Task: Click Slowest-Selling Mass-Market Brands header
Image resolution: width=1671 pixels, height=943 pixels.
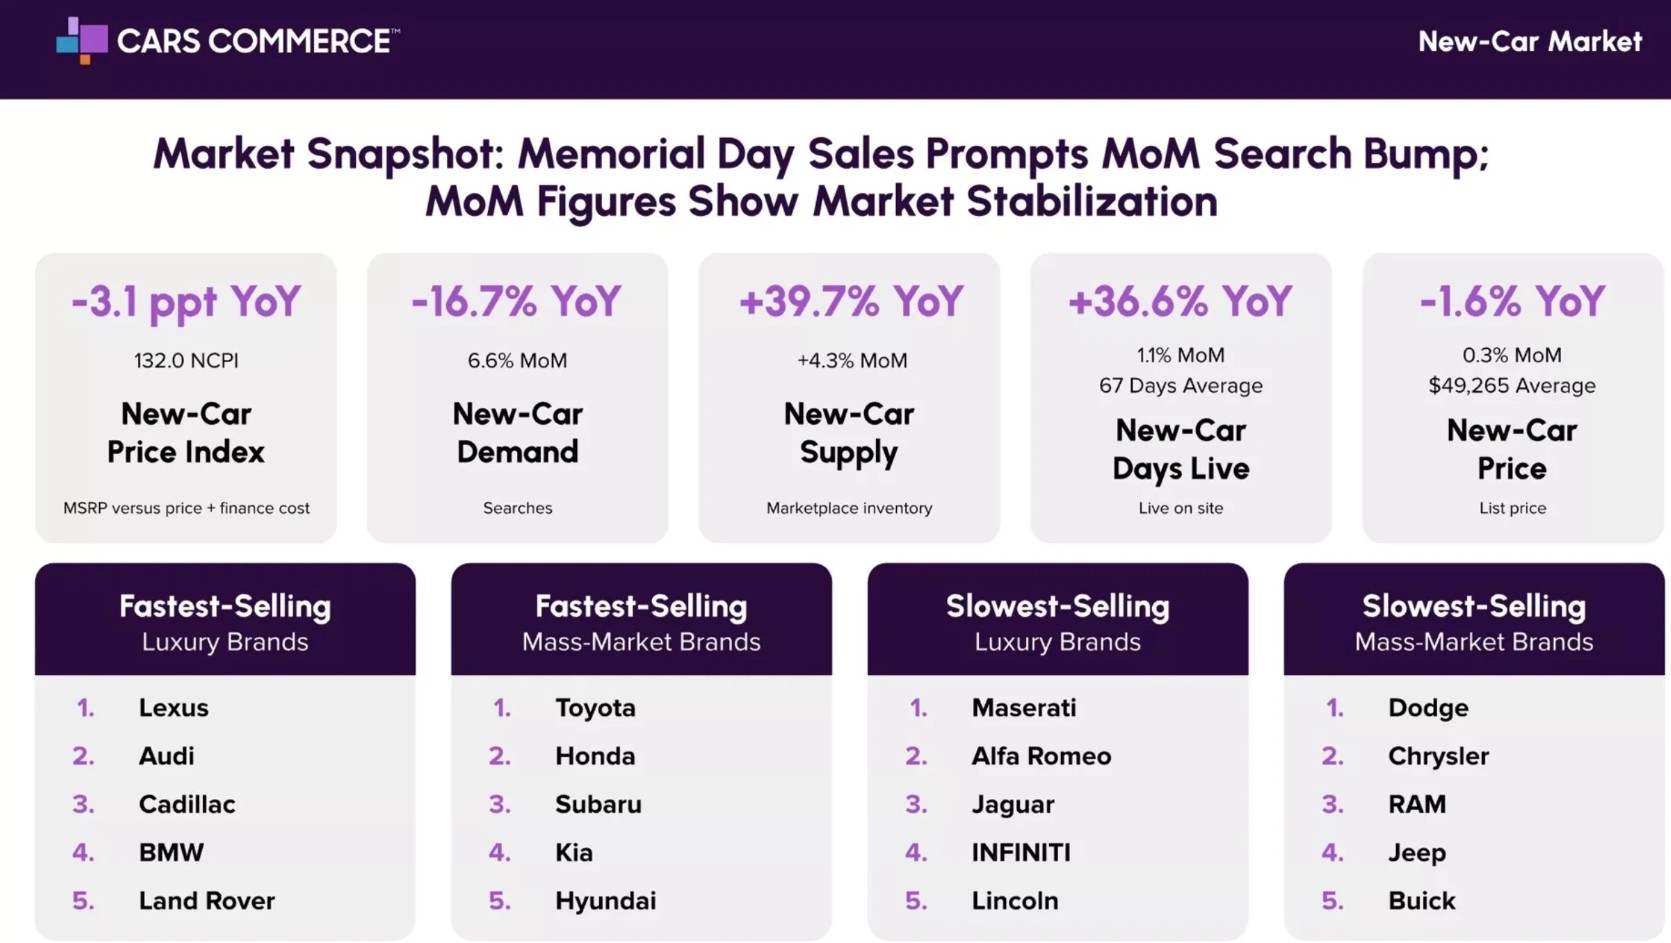Action: click(1473, 620)
